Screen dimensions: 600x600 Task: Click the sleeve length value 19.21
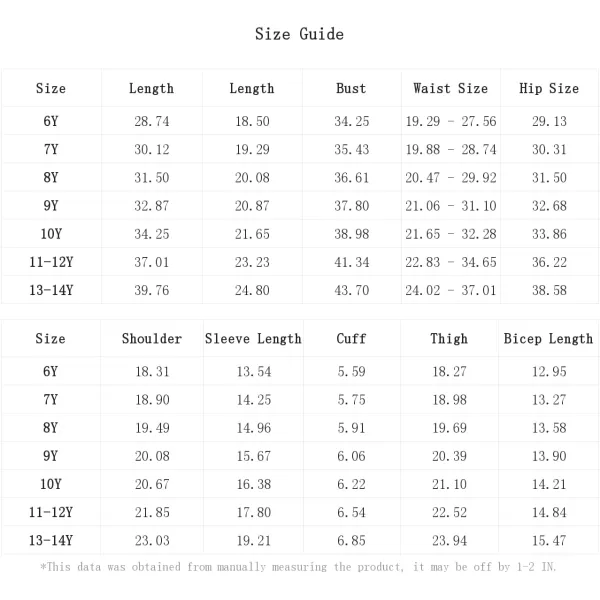pos(253,540)
